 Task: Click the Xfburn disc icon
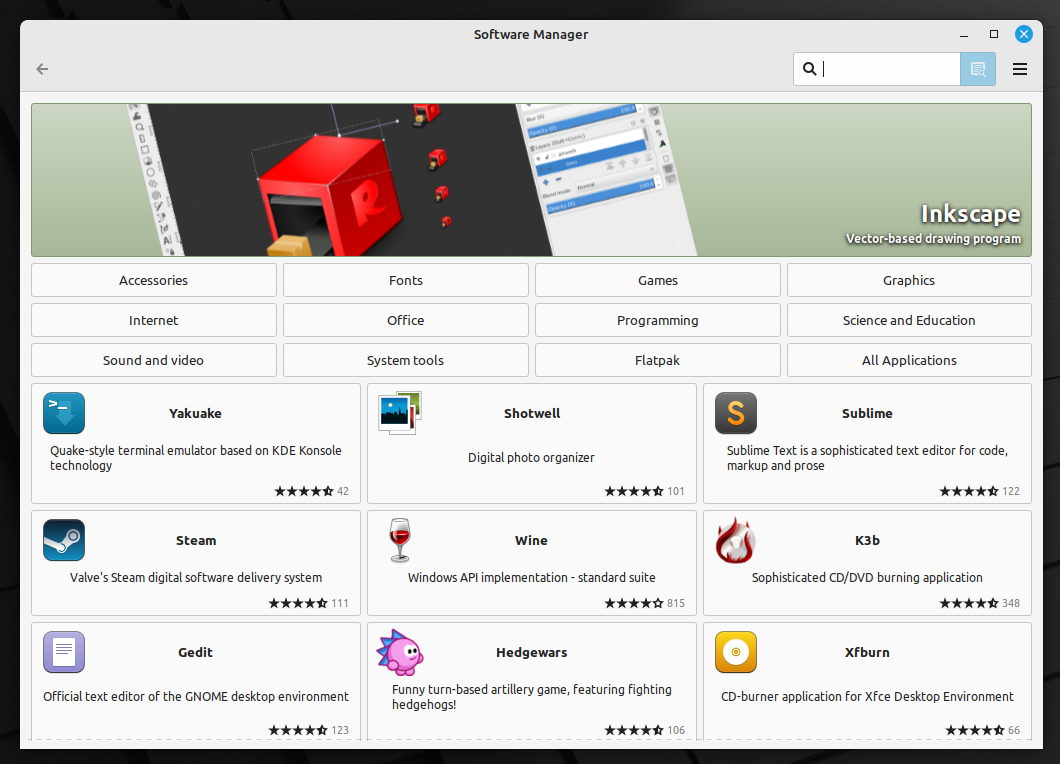736,652
